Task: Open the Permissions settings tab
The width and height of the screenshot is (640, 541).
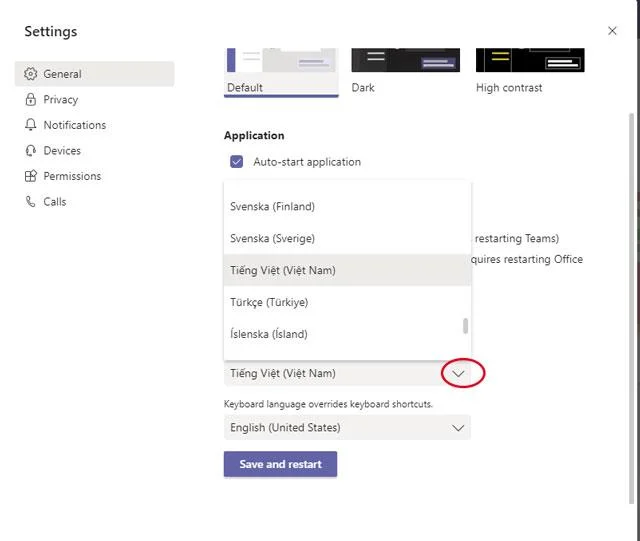Action: pos(94,176)
